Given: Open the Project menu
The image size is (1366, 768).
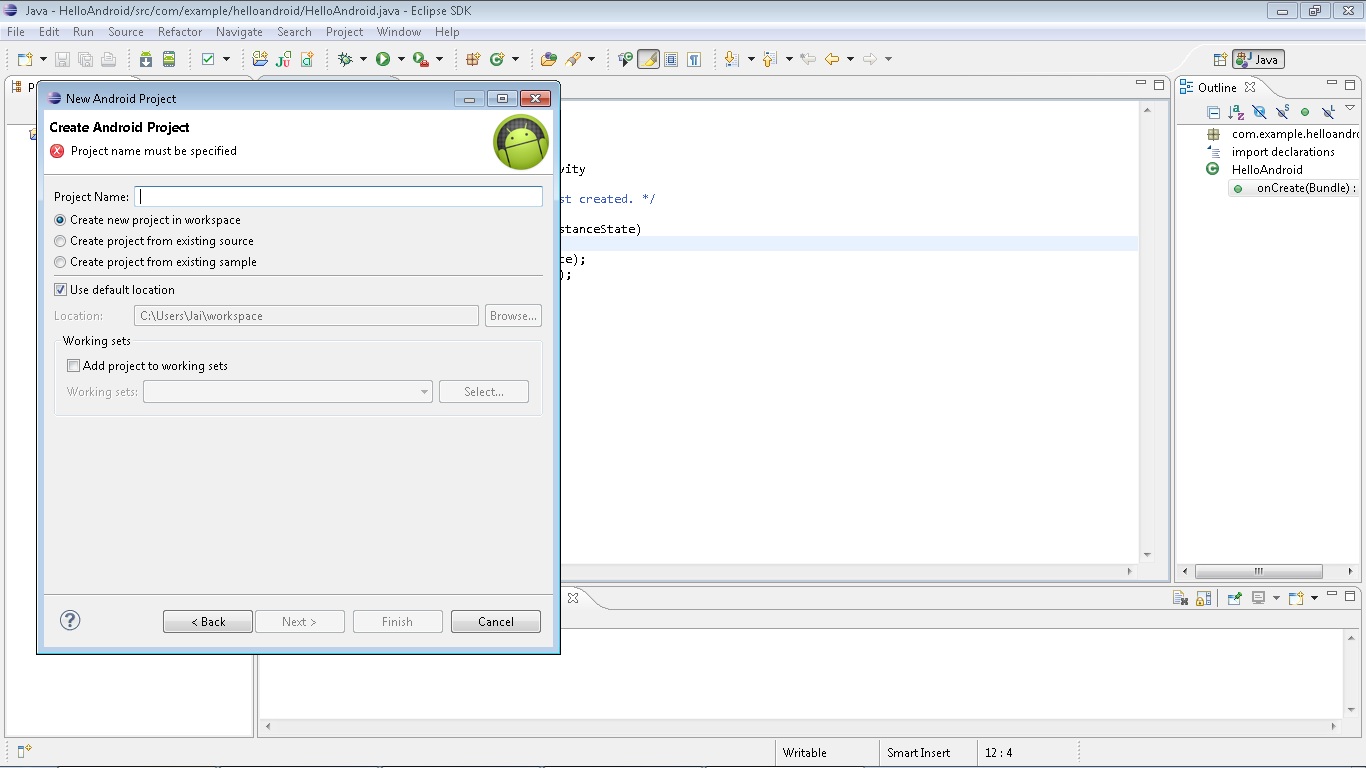Looking at the screenshot, I should (344, 32).
